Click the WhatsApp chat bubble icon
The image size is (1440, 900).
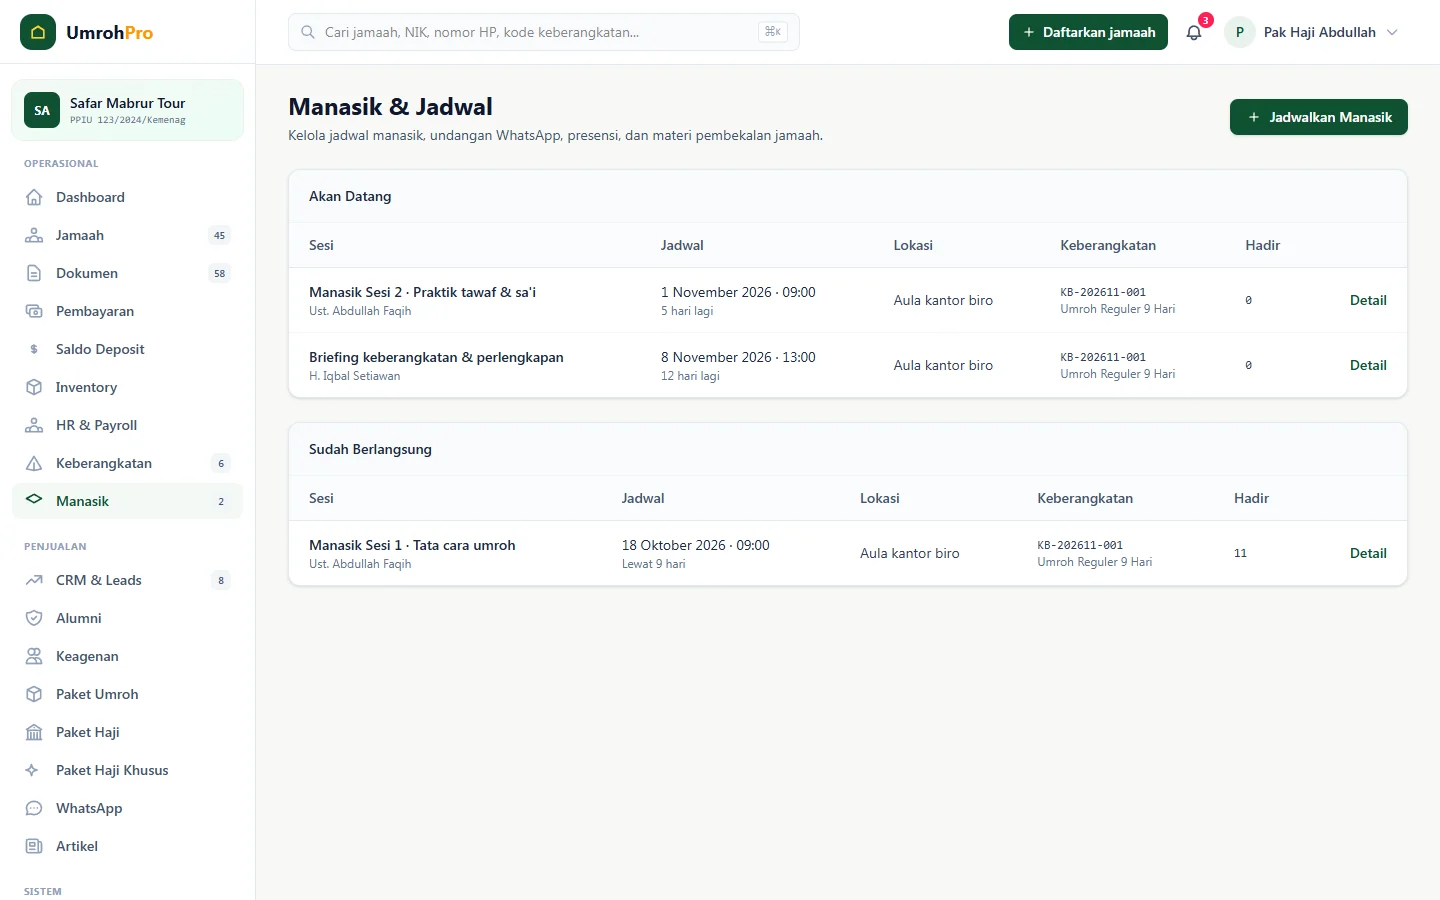[34, 808]
